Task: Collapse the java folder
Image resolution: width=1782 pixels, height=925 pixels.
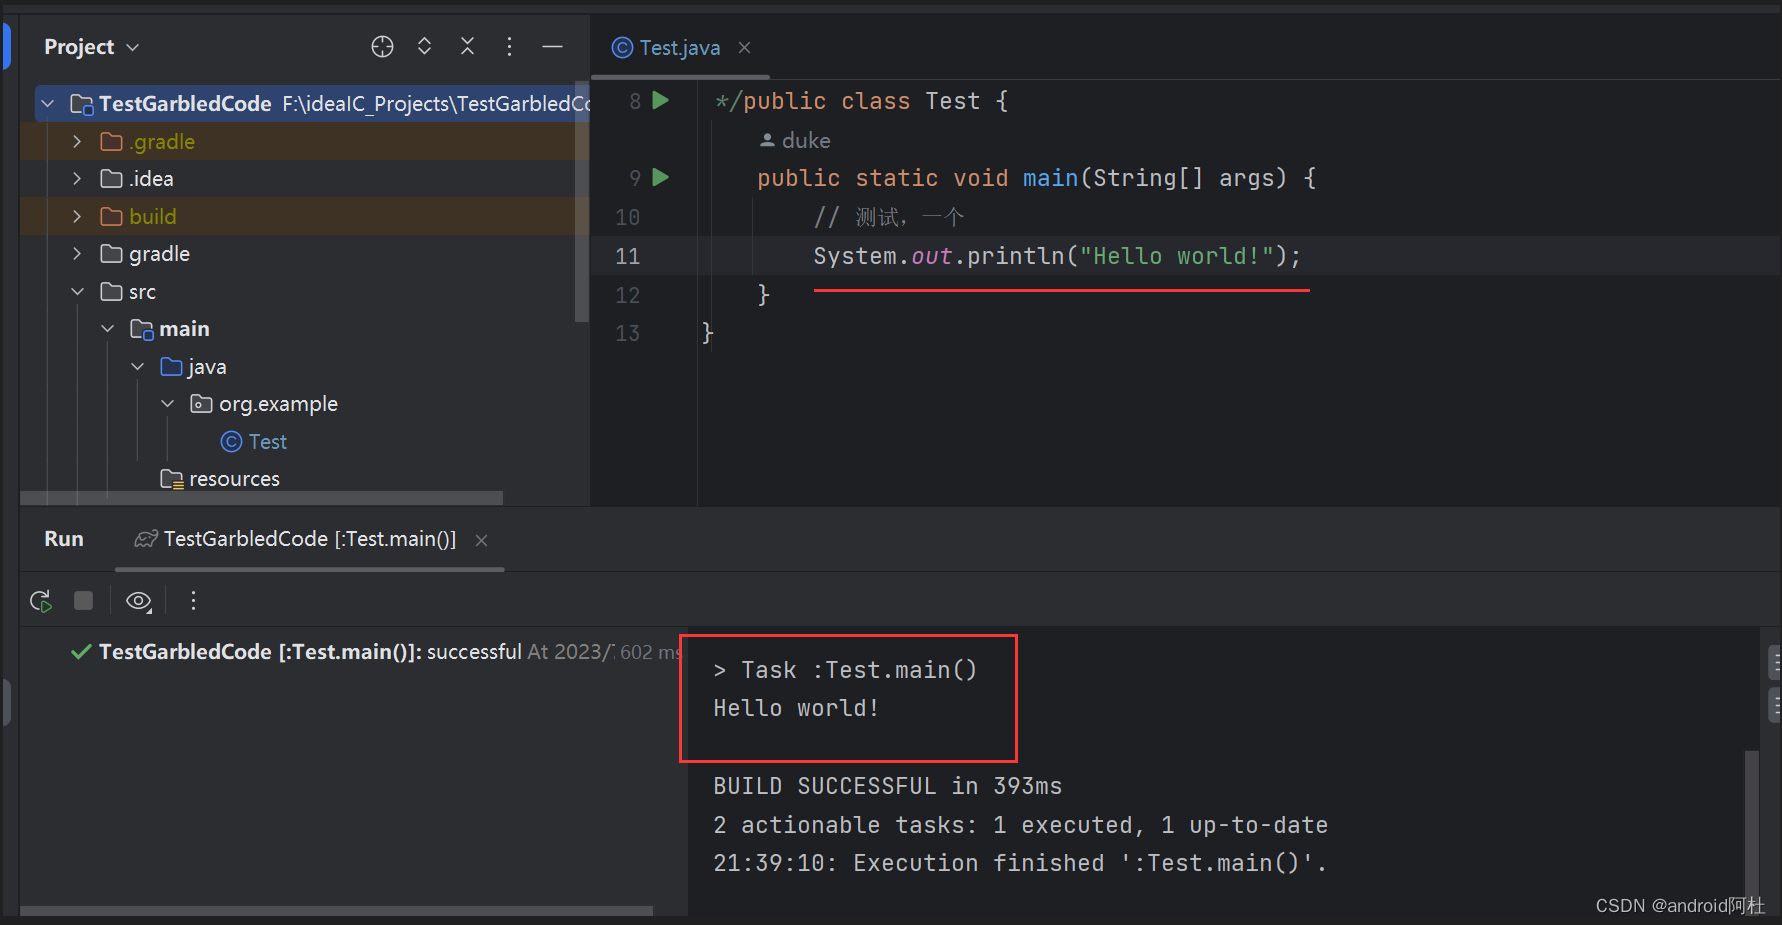Action: click(137, 367)
